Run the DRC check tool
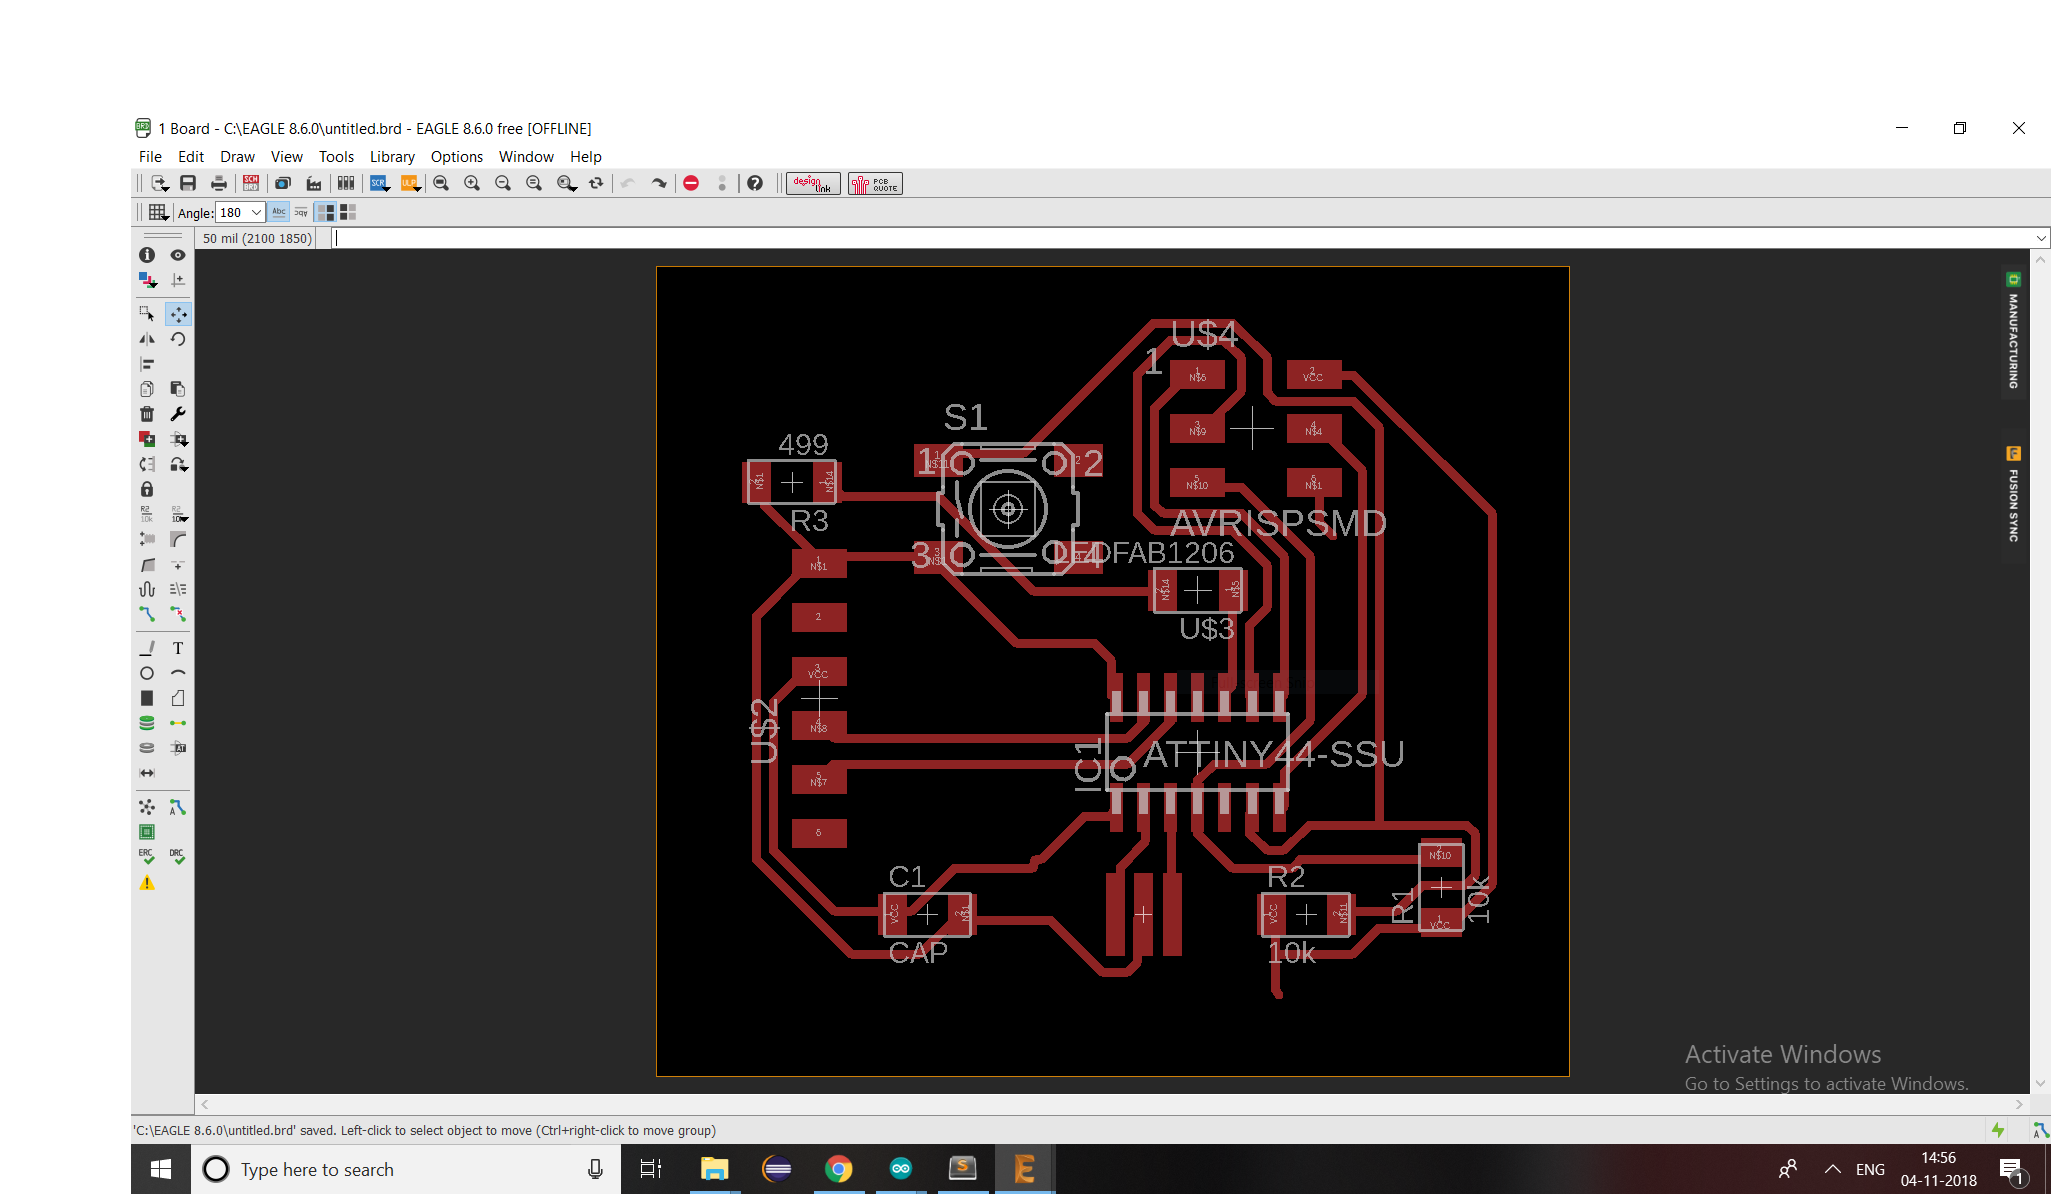Screen dimensions: 2051x1194 [177, 857]
